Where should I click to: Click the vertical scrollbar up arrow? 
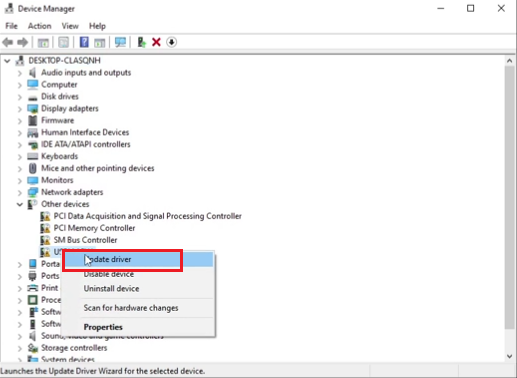[x=509, y=61]
